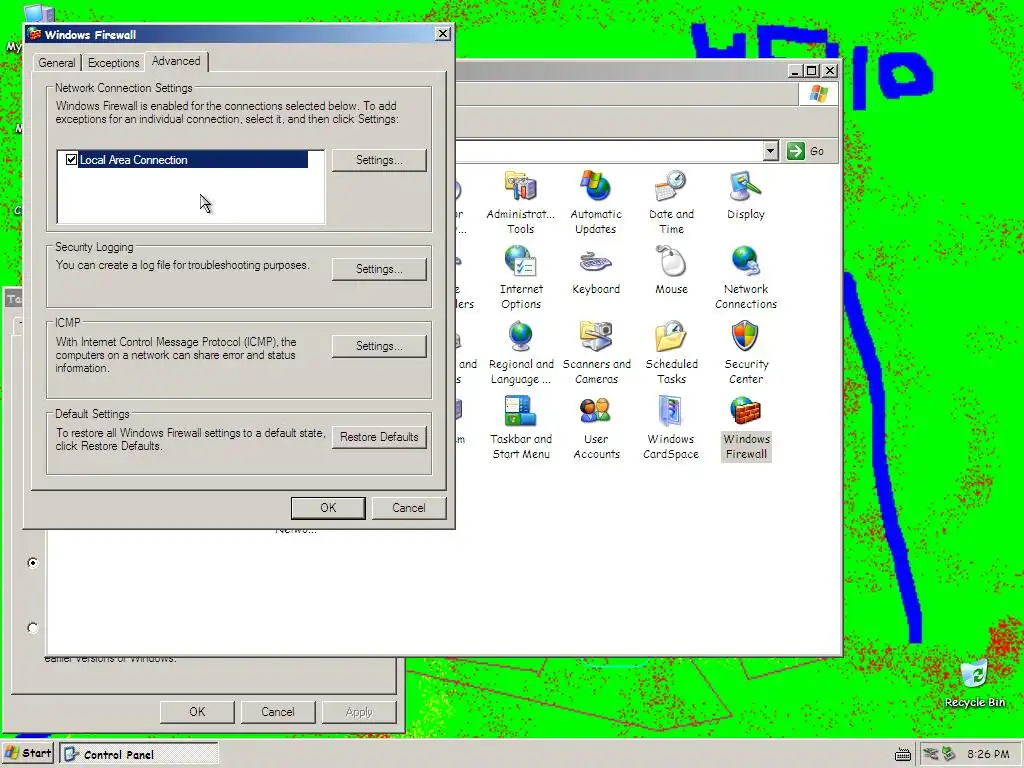The height and width of the screenshot is (768, 1024).
Task: Open Scheduled Tasks icon
Action: (671, 352)
